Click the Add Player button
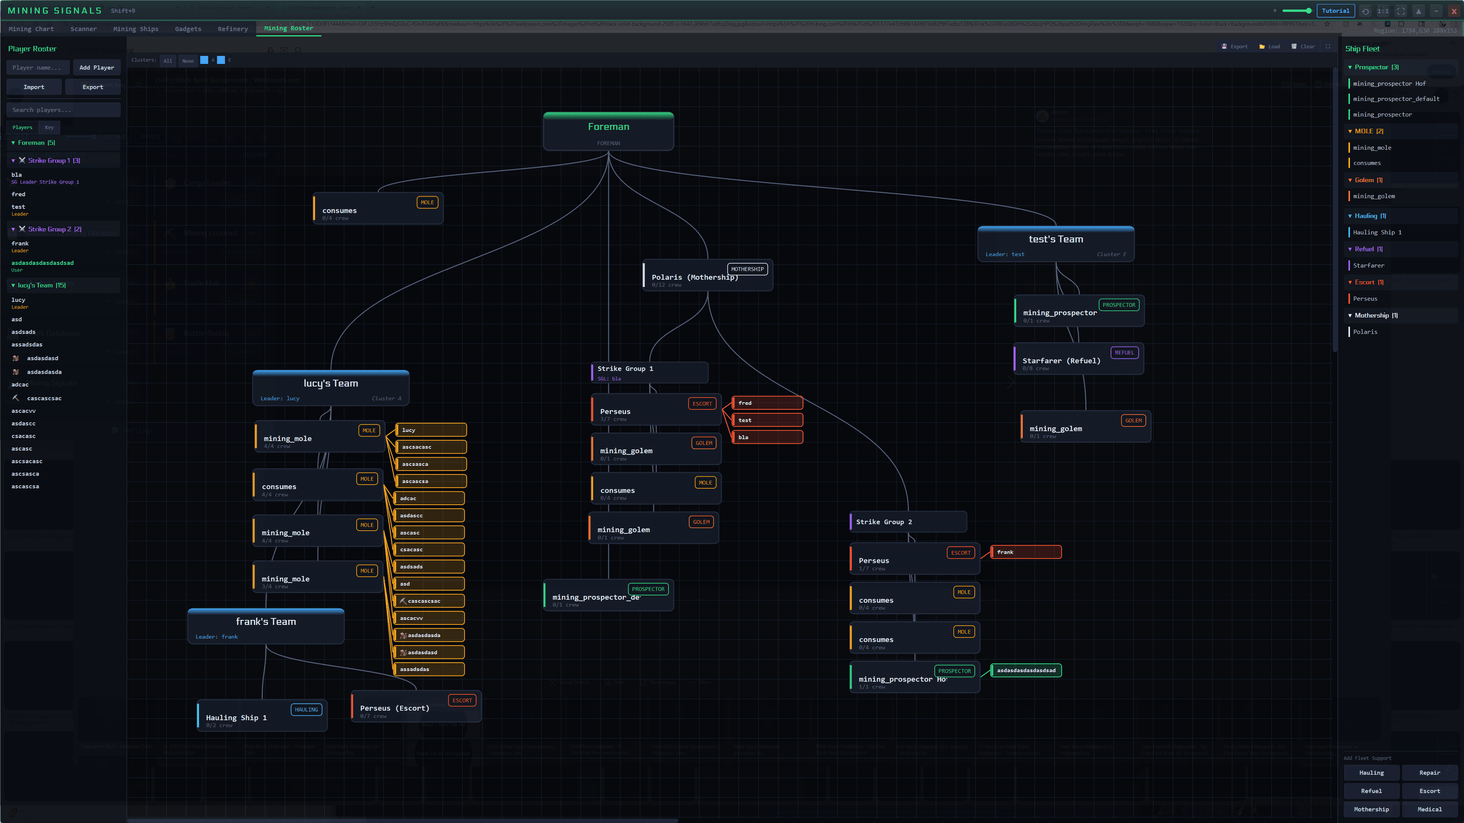The width and height of the screenshot is (1464, 823). point(96,67)
